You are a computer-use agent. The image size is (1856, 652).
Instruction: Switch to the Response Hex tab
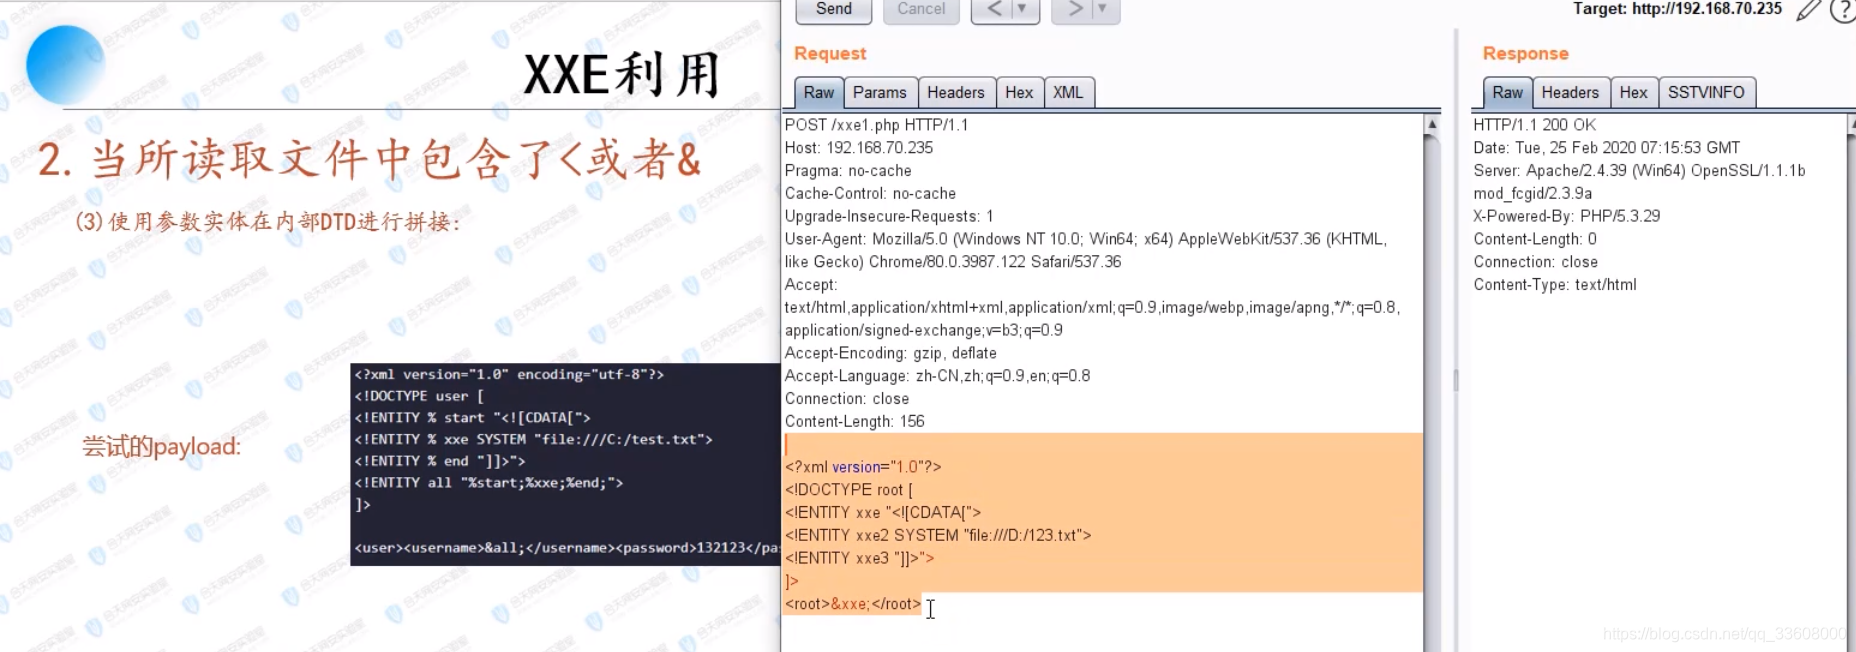point(1633,93)
